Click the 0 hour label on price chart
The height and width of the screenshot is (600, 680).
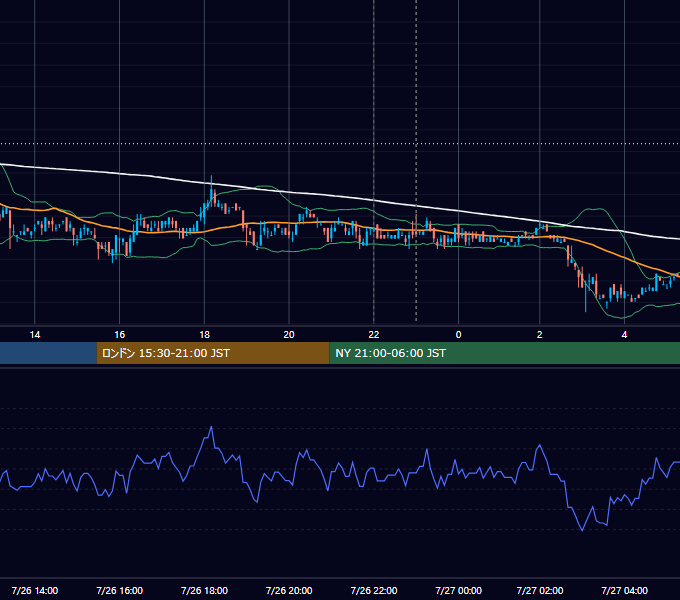point(458,335)
